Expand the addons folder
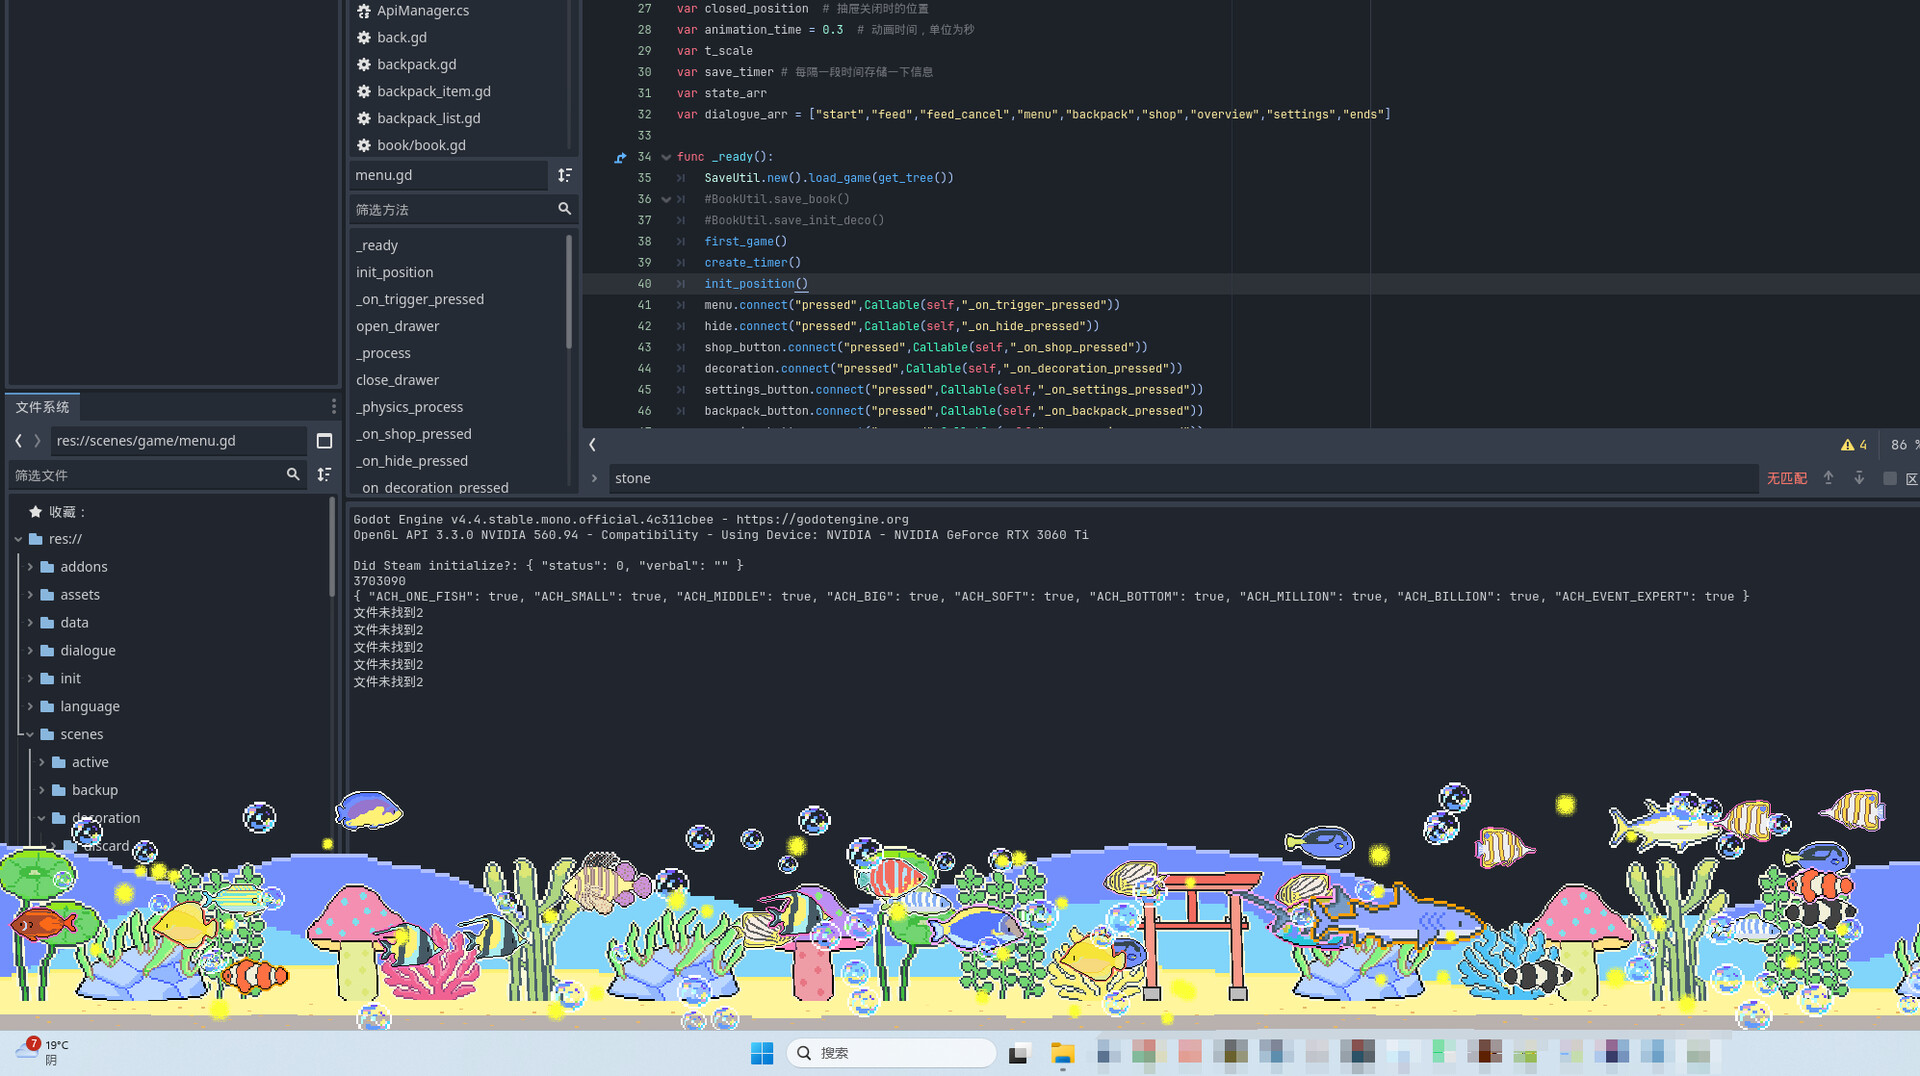Viewport: 1920px width, 1076px height. [30, 567]
